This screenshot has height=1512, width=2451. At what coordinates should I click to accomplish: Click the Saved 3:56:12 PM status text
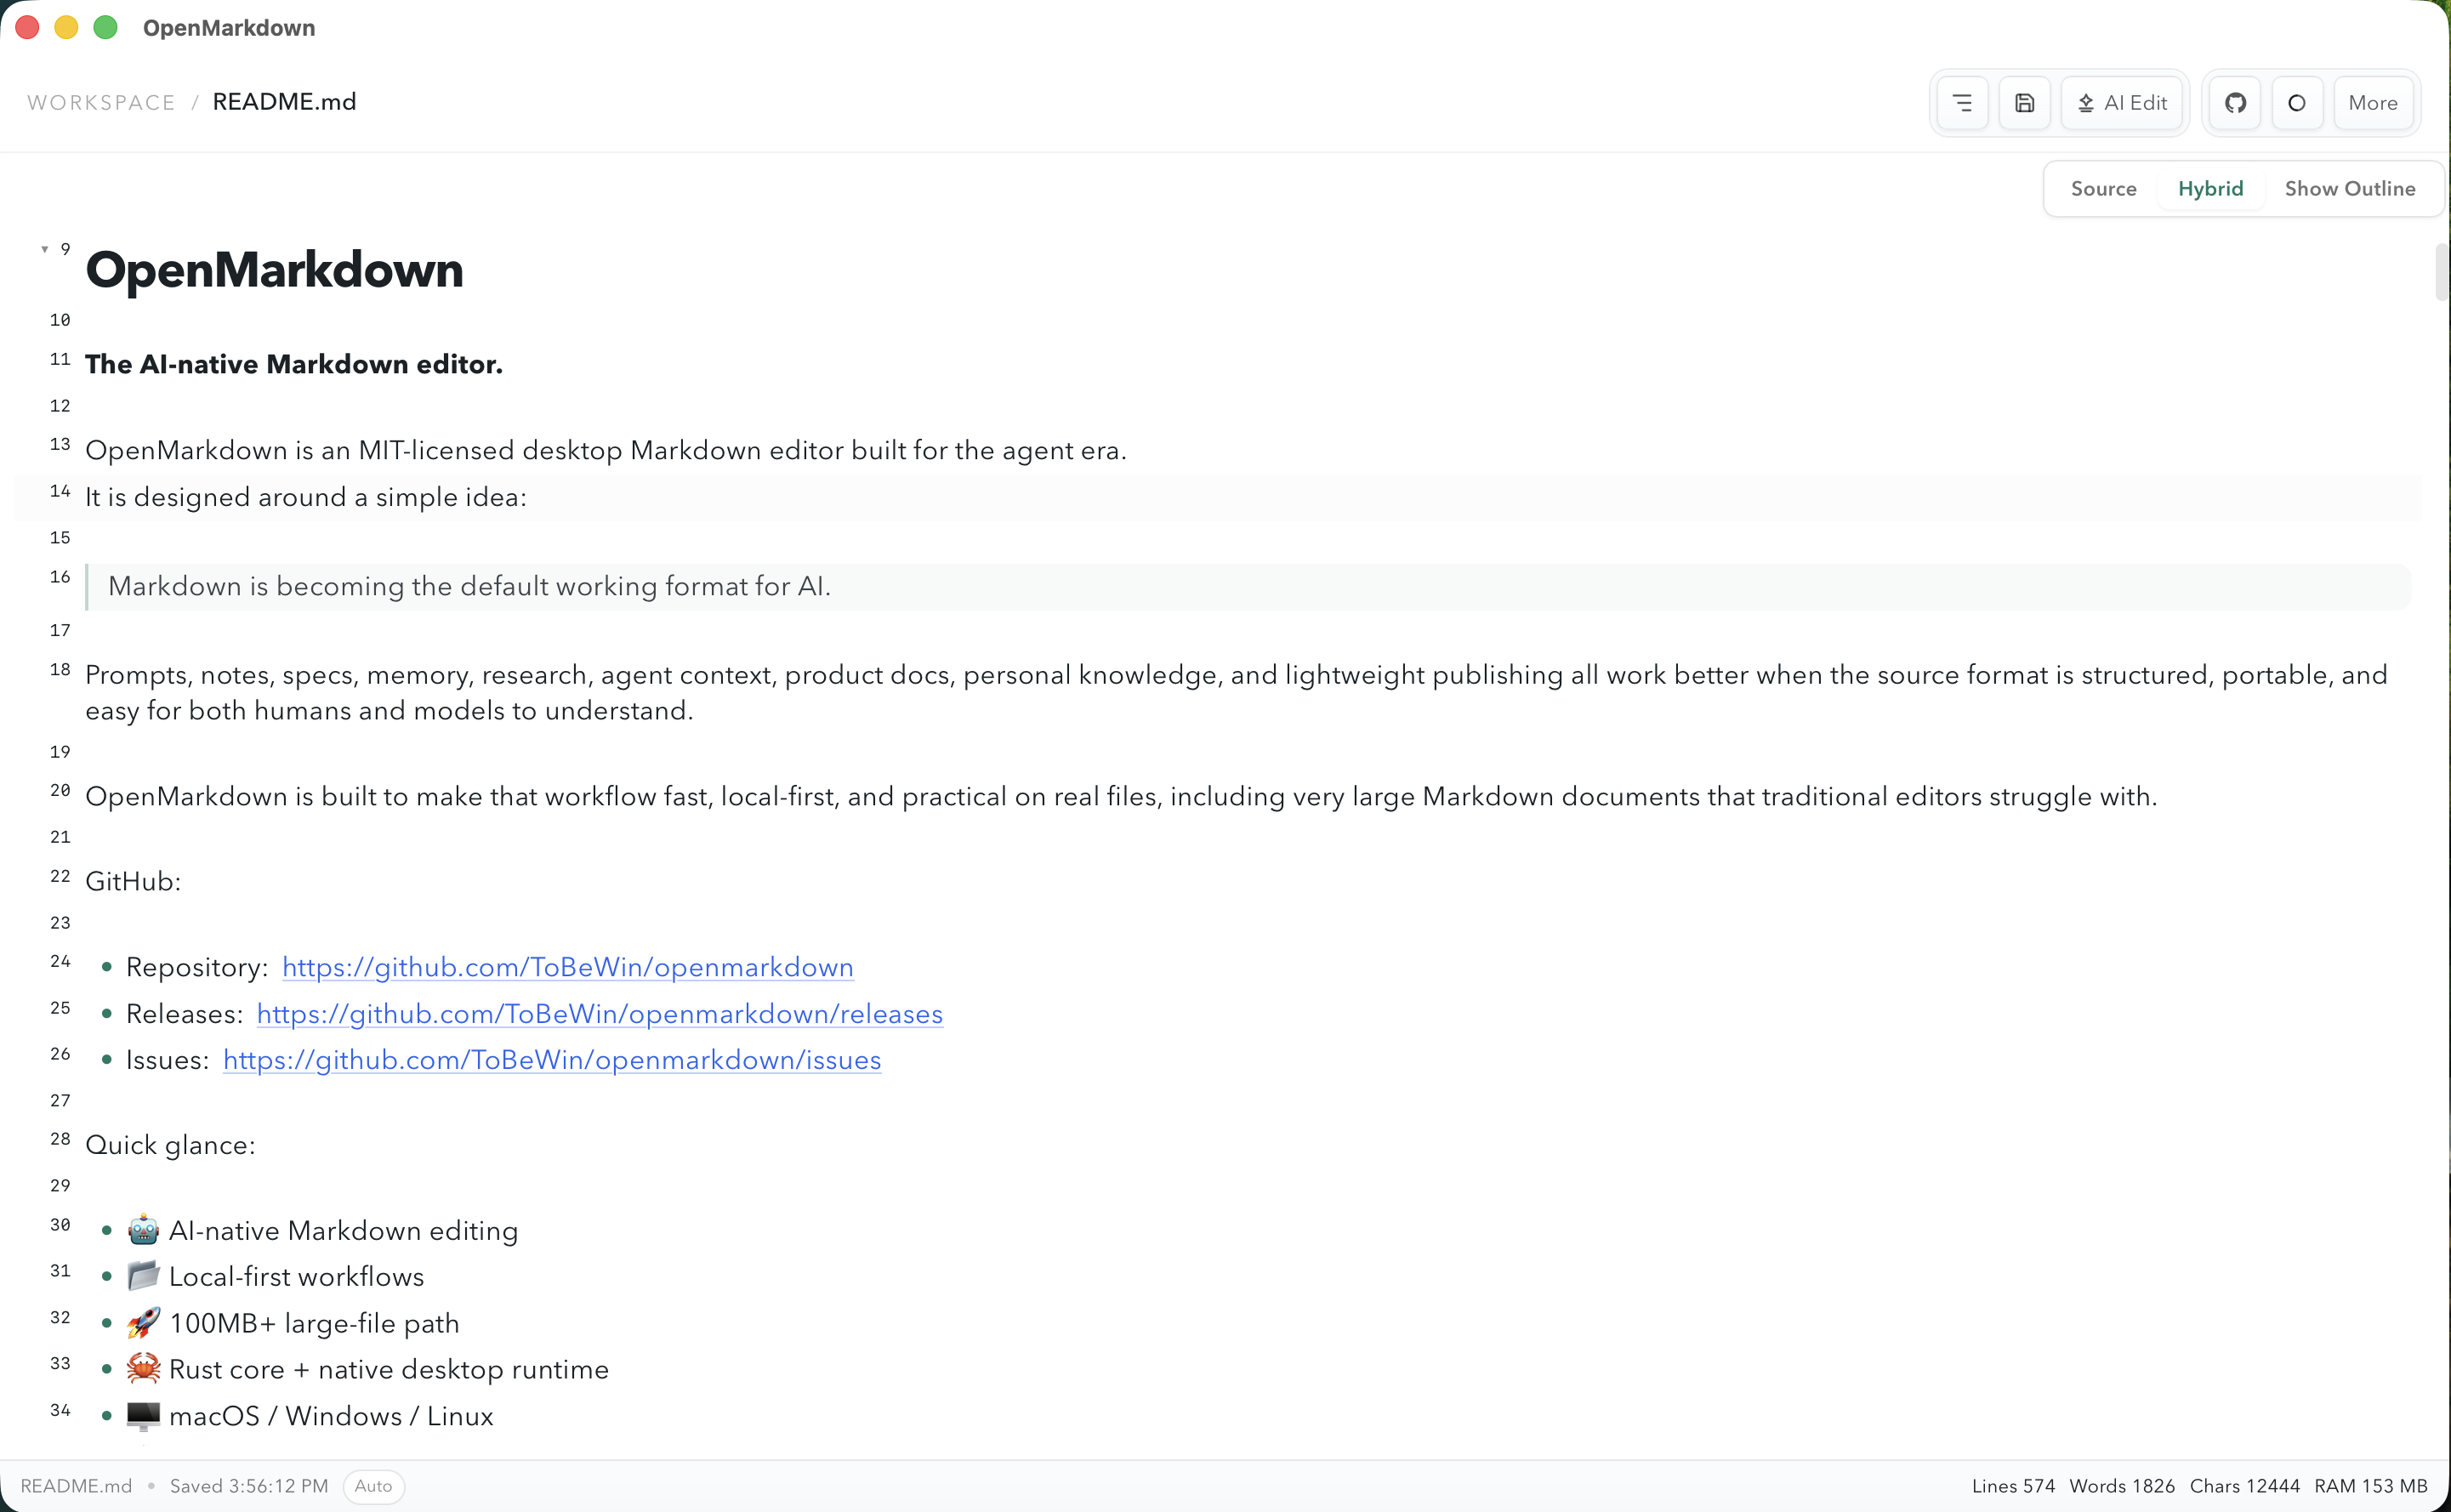pos(249,1486)
